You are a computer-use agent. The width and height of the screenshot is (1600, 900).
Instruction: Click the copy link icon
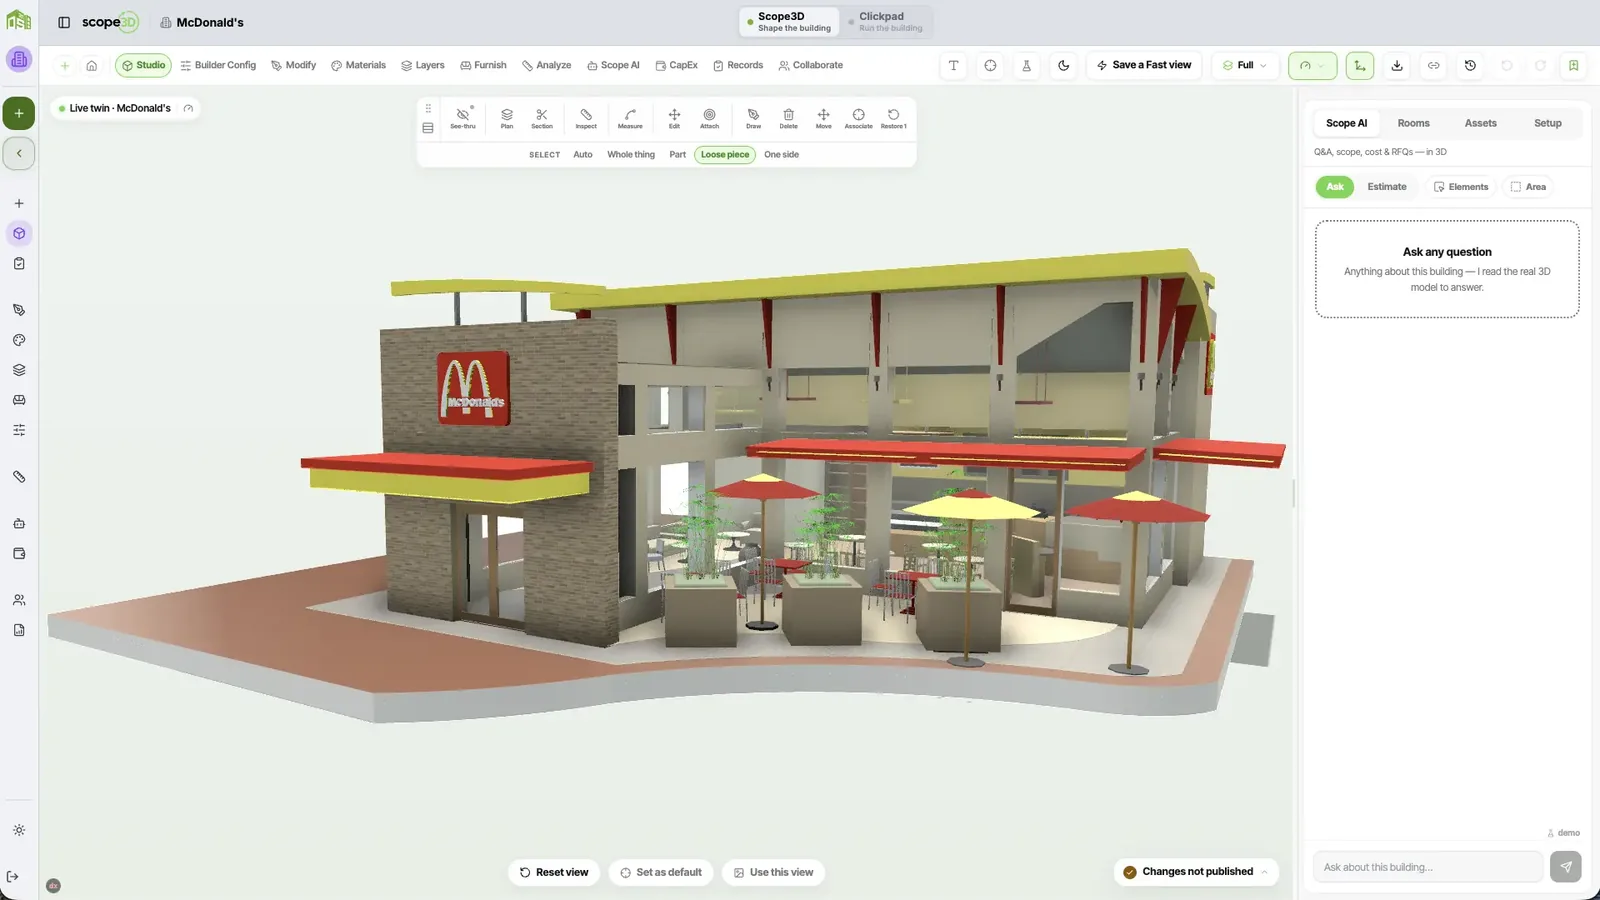(x=1433, y=65)
